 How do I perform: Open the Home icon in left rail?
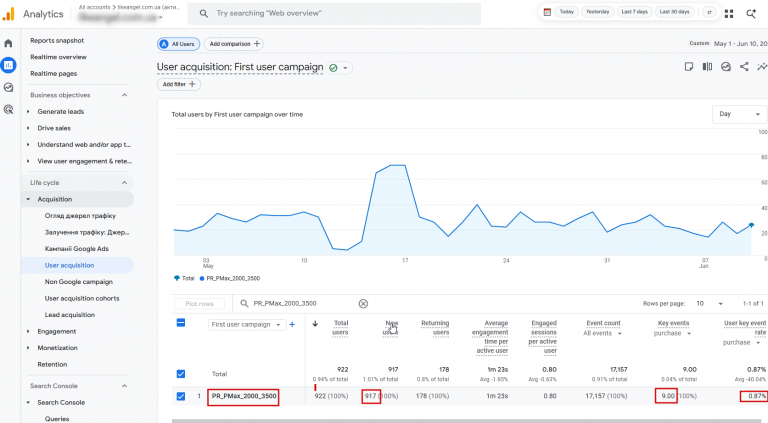click(x=8, y=43)
